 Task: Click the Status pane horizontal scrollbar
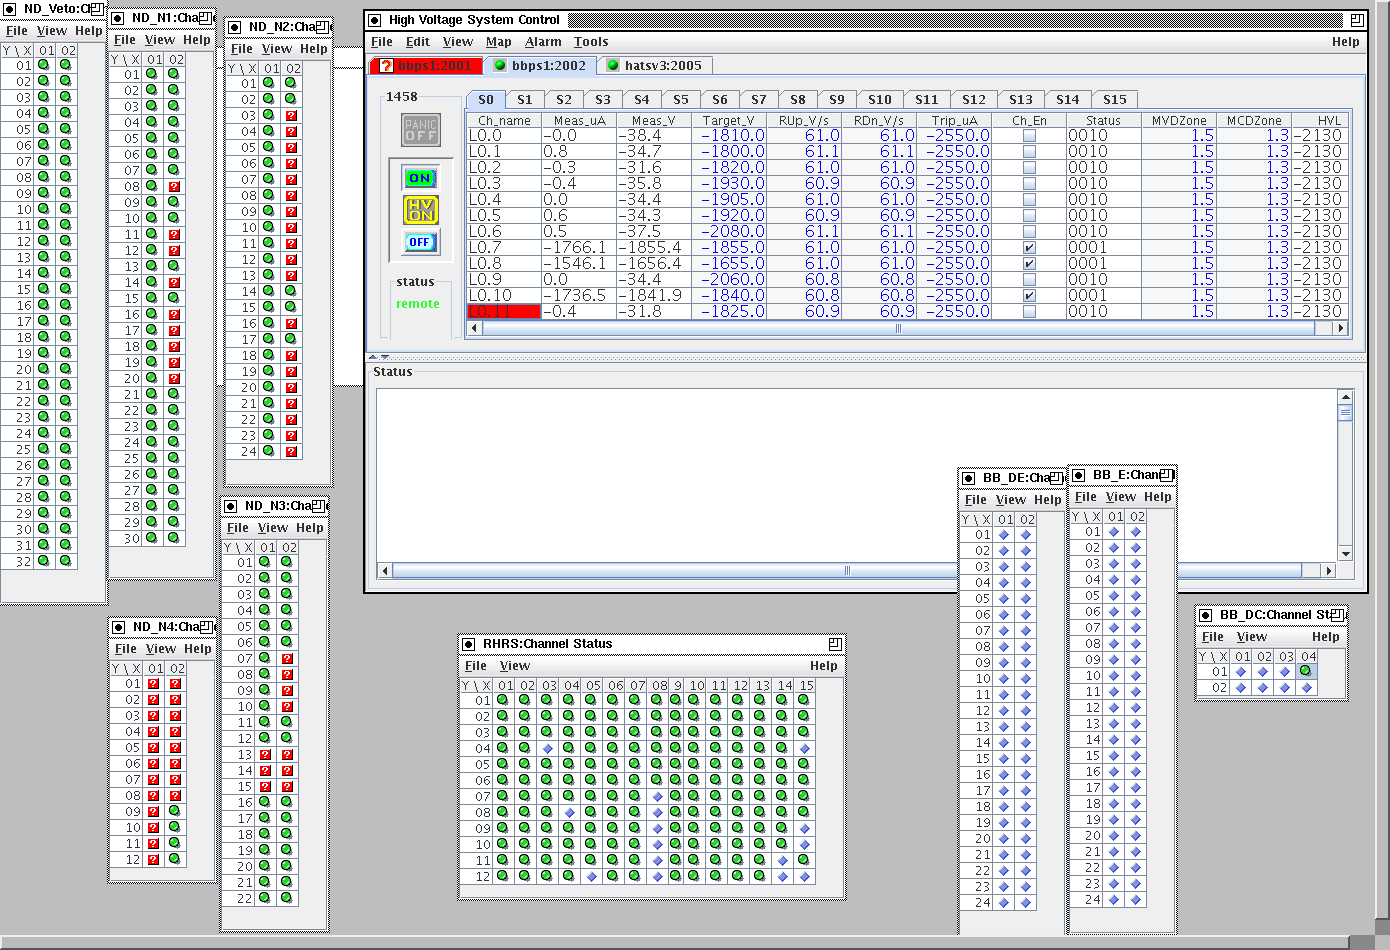pos(847,571)
